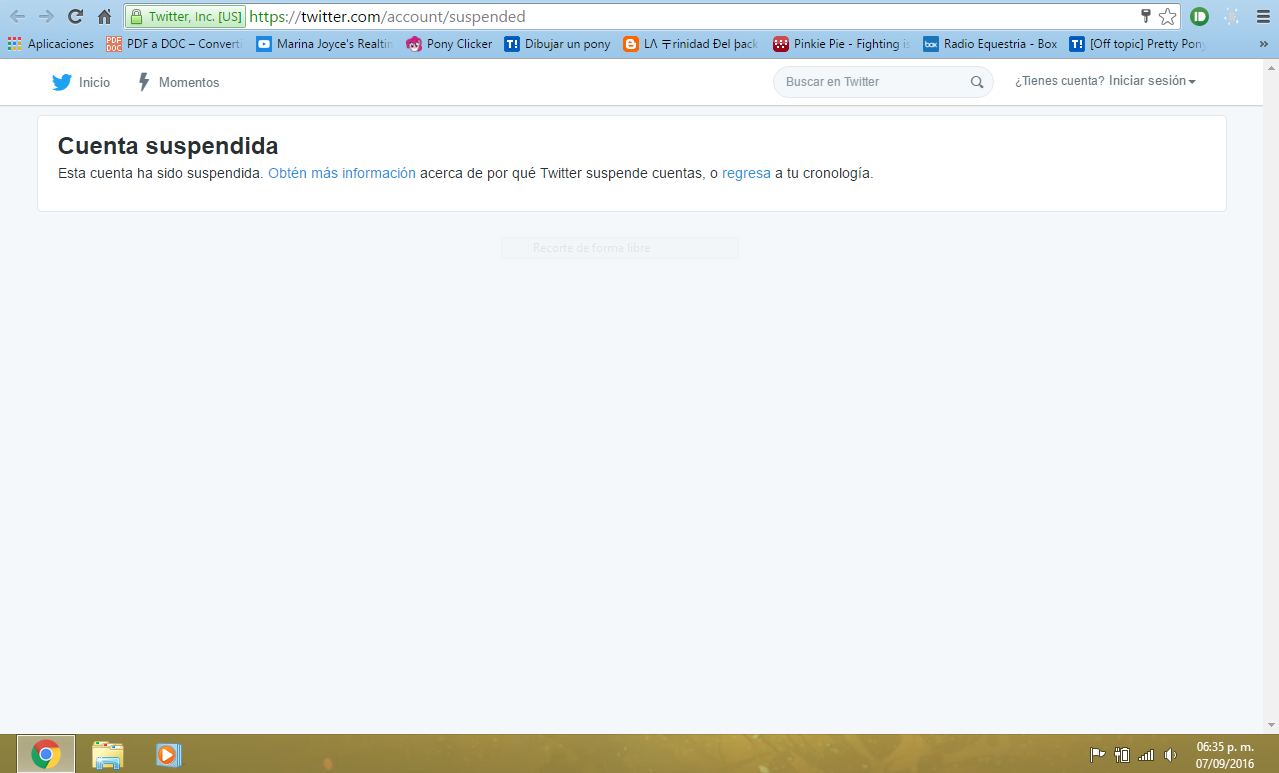
Task: Go to browser home page icon
Action: [x=104, y=17]
